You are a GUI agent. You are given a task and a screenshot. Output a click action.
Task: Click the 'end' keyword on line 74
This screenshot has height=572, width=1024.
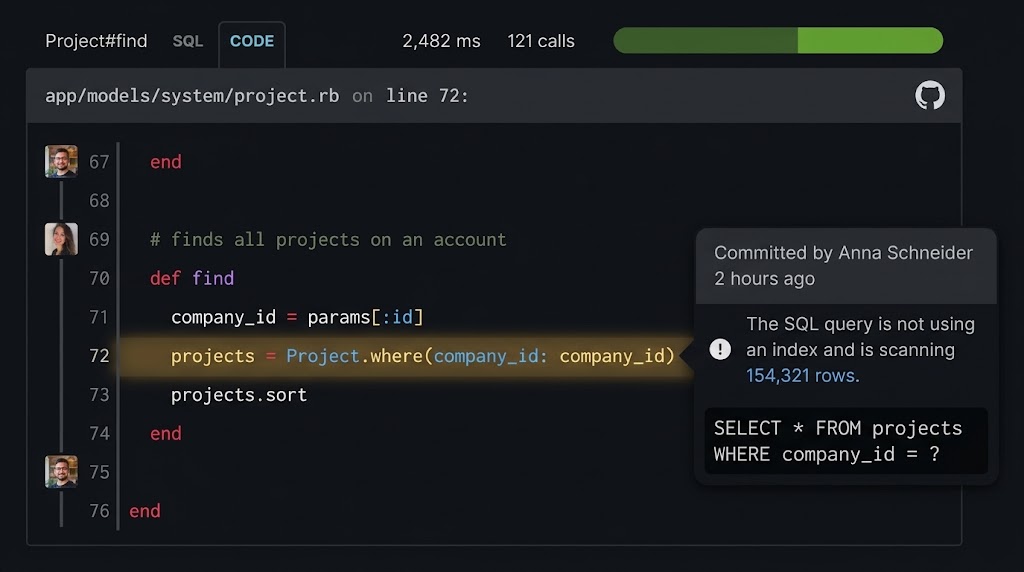166,434
